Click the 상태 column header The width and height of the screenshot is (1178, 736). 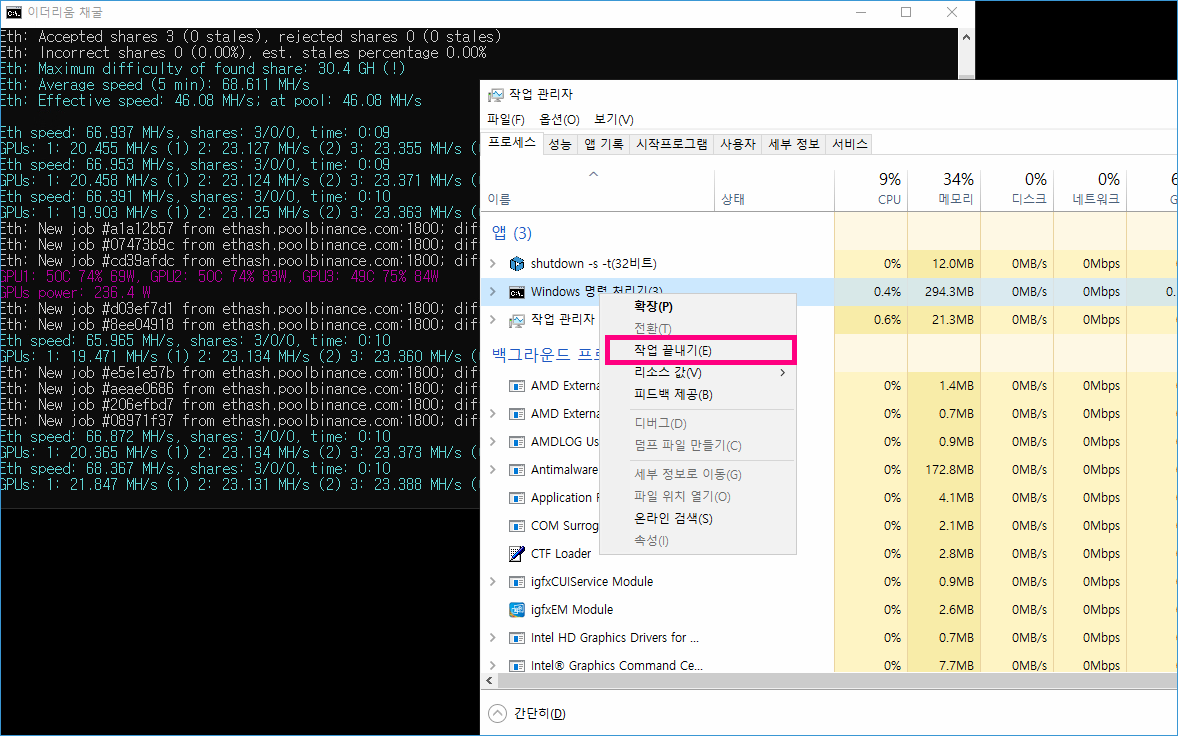point(775,190)
